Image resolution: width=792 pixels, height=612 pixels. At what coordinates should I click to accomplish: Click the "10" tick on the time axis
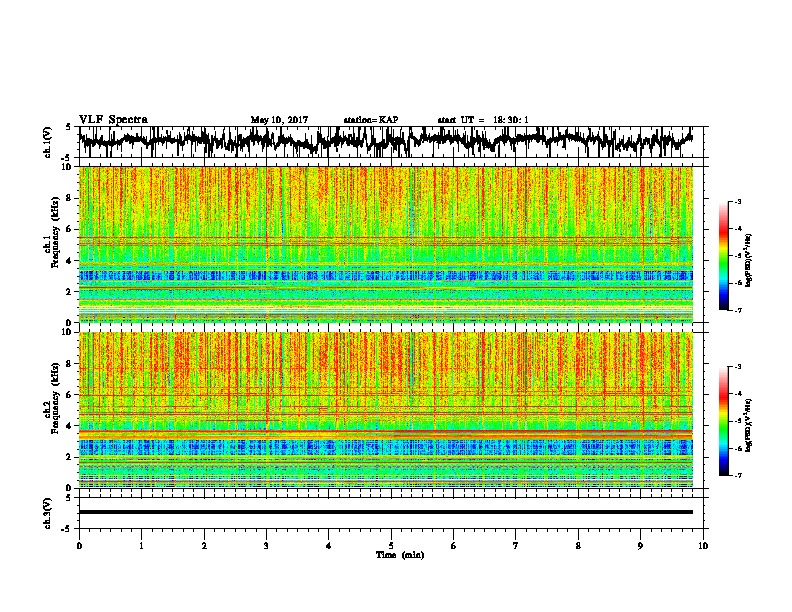703,545
